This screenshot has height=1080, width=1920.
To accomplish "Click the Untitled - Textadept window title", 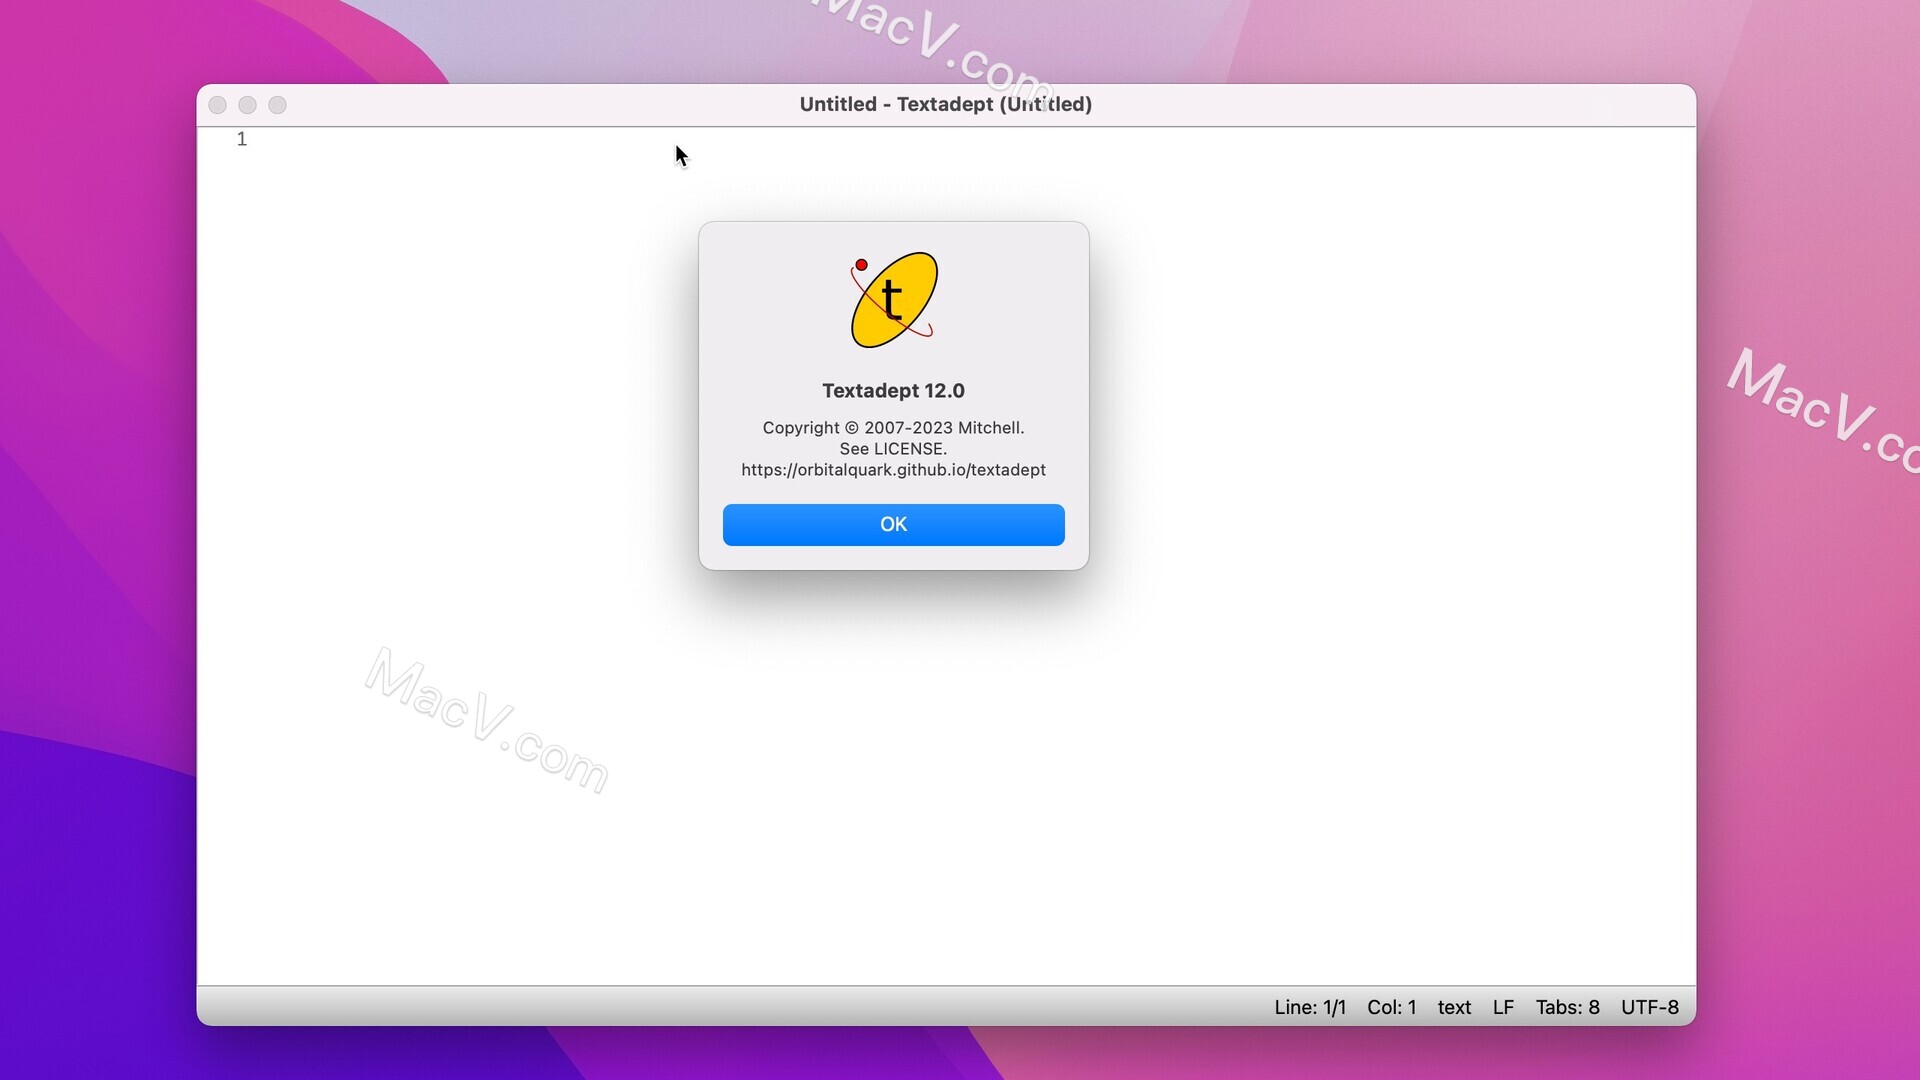I will click(945, 104).
